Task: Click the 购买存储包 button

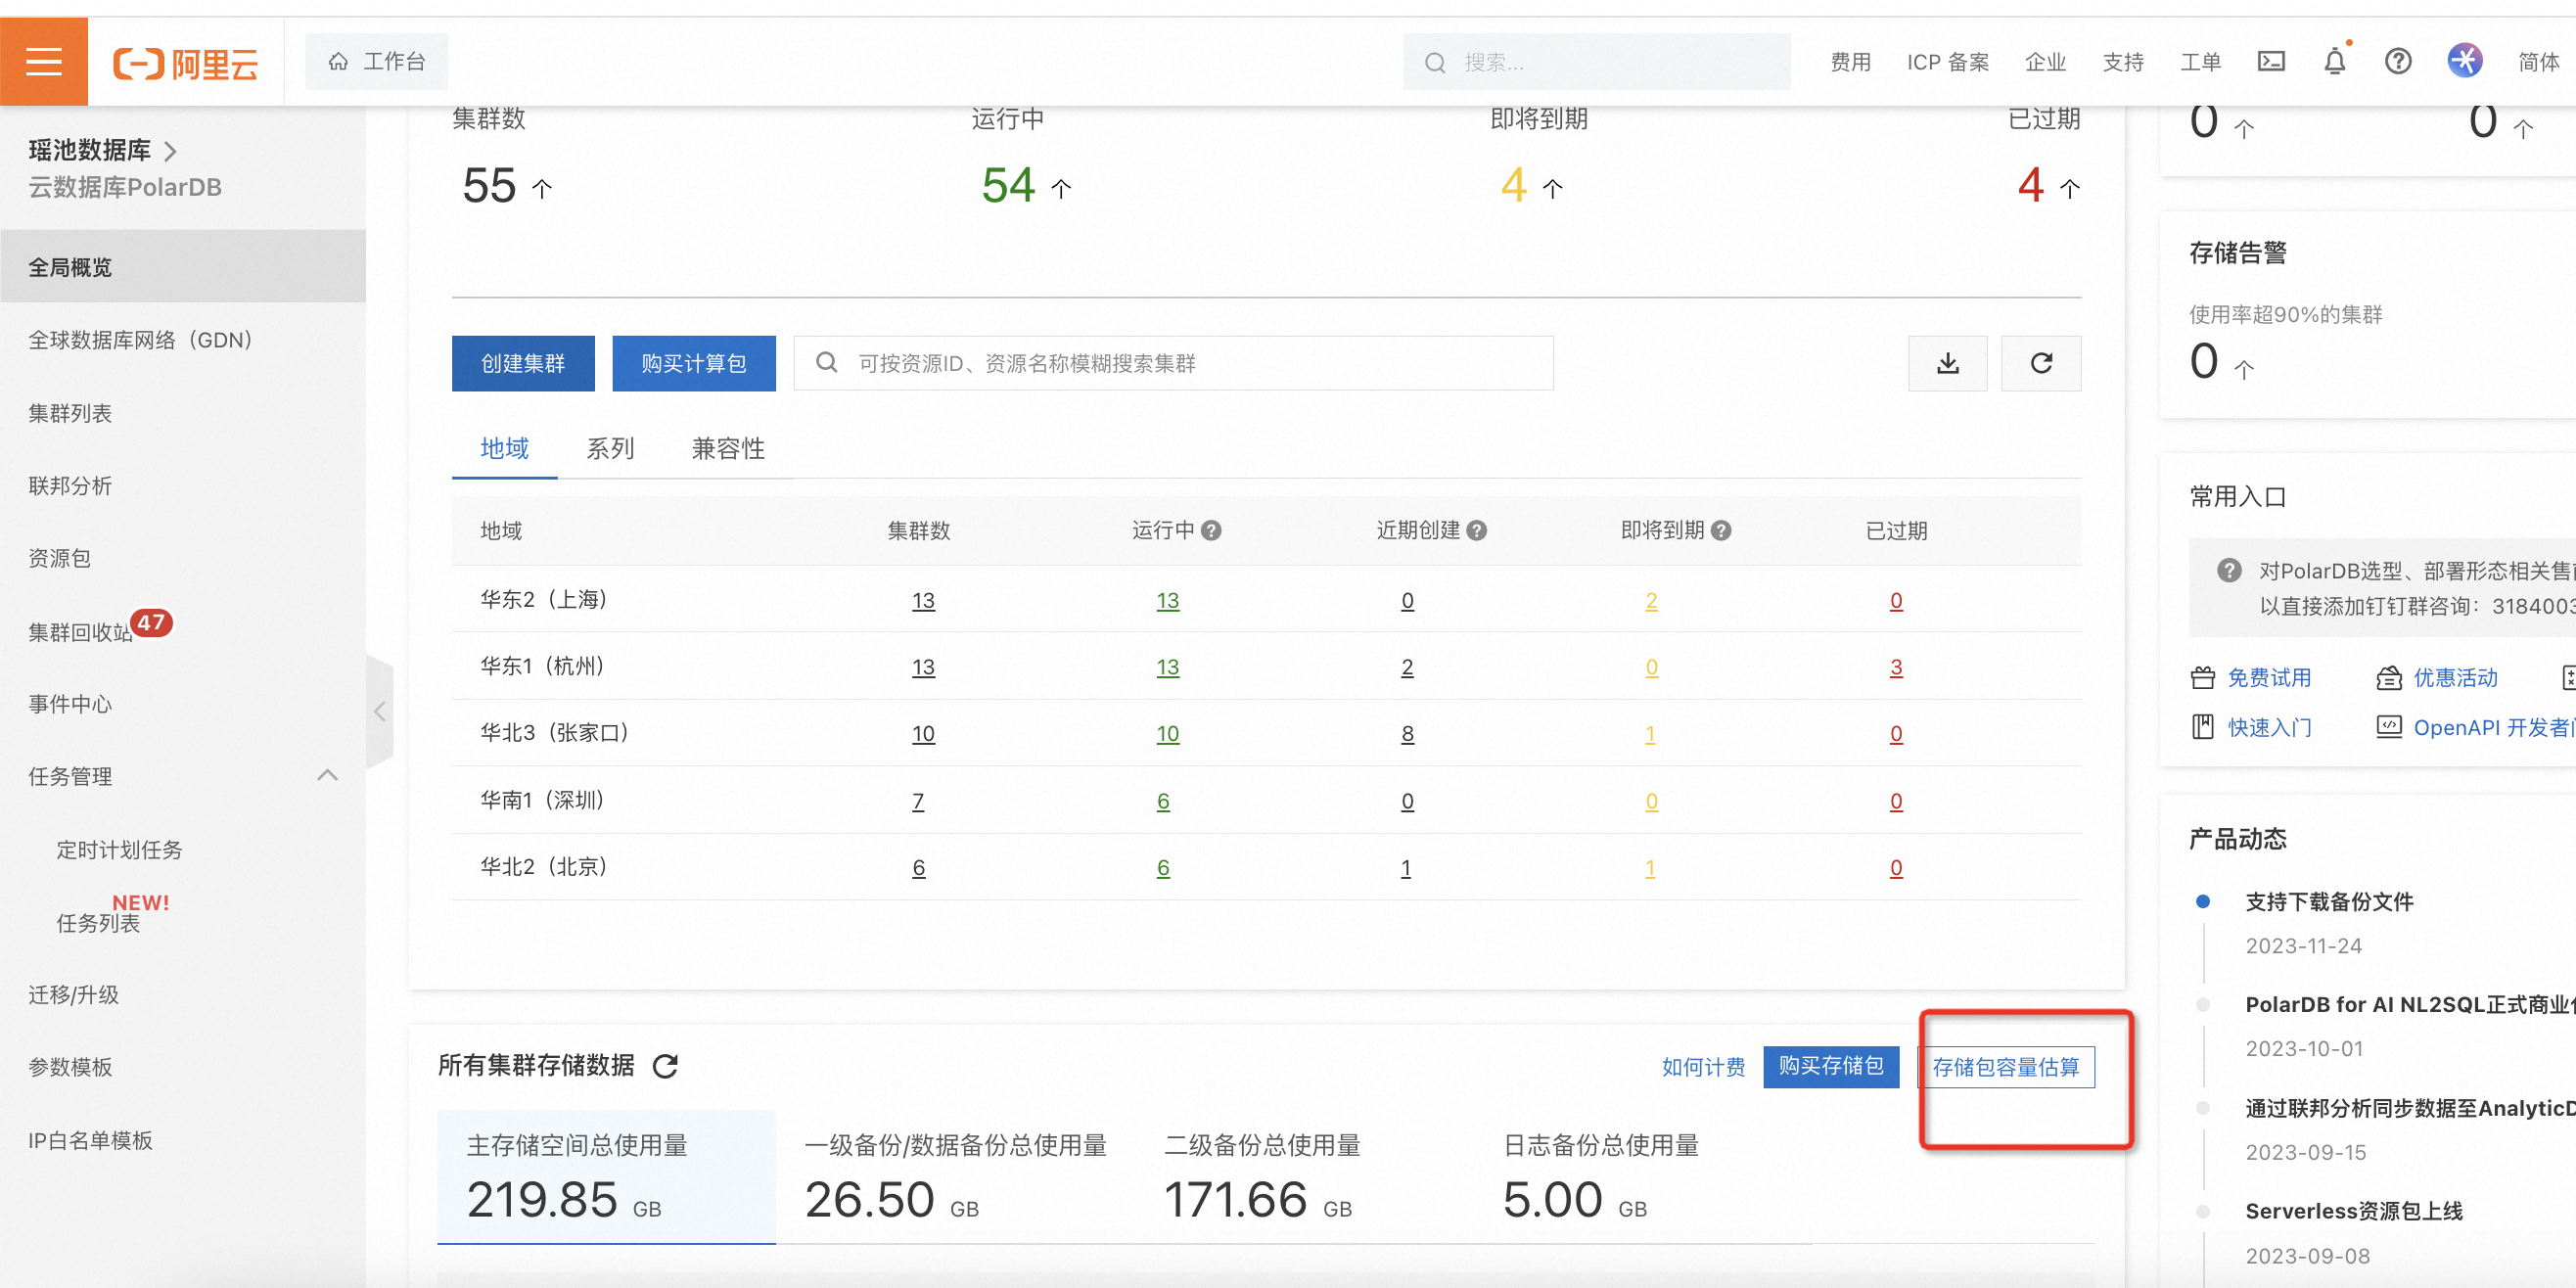Action: [x=1831, y=1066]
